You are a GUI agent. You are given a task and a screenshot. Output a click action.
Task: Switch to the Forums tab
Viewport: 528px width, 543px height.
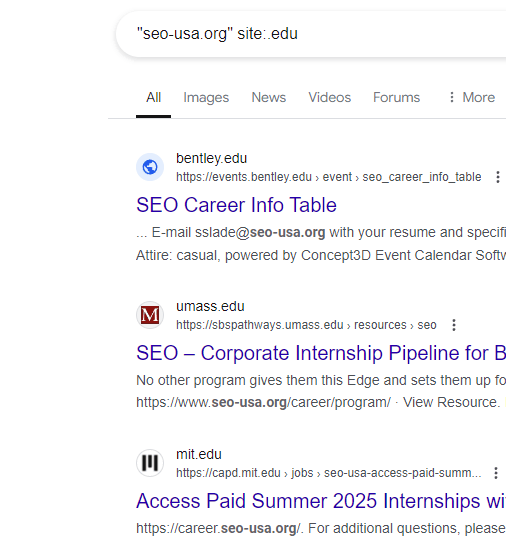[x=396, y=98]
